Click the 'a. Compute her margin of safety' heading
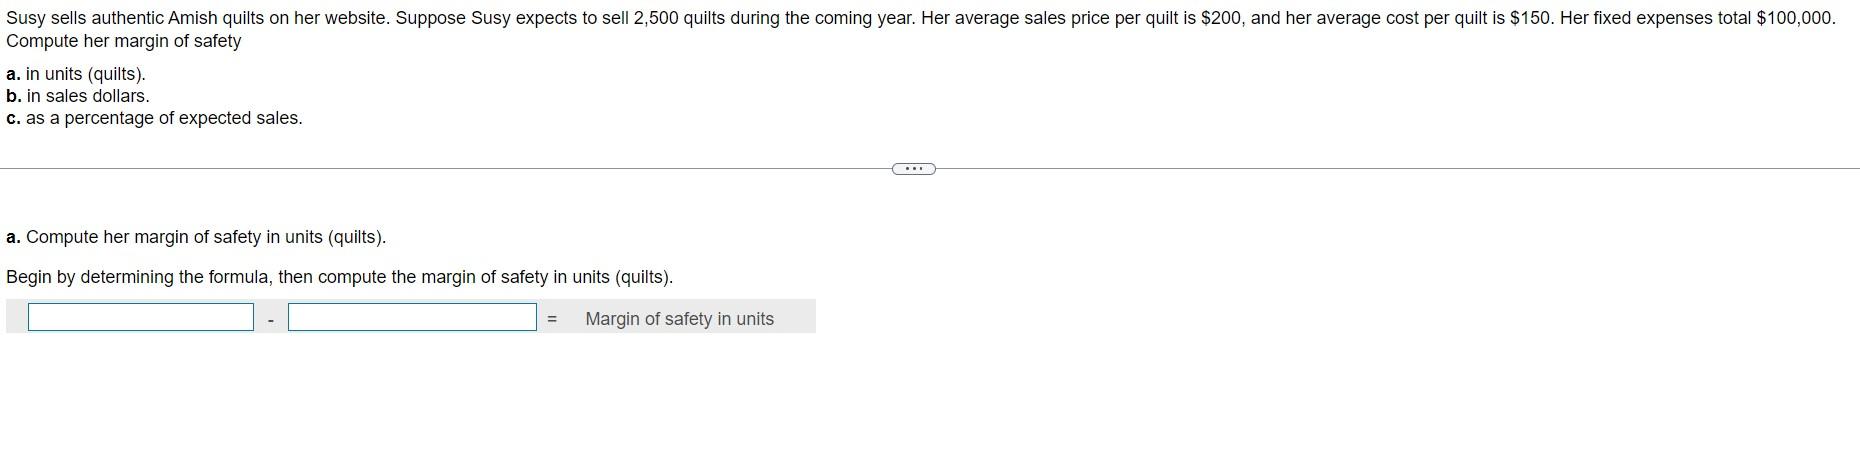1860x473 pixels. click(196, 237)
